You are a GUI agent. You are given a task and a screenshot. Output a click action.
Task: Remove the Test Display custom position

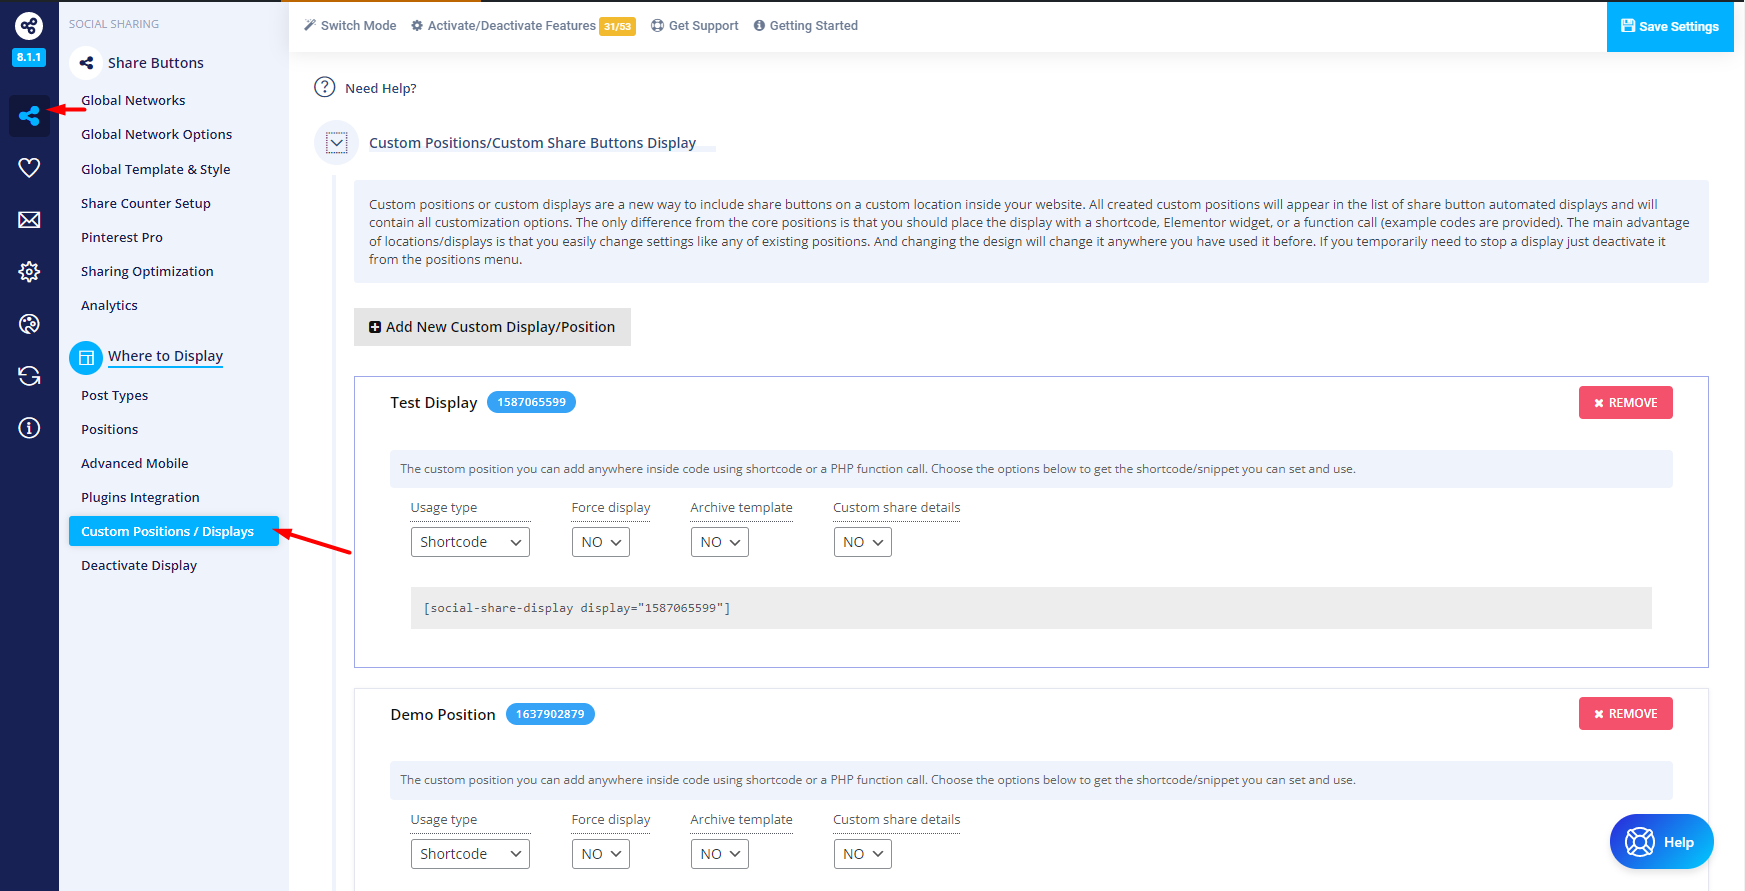(1625, 403)
